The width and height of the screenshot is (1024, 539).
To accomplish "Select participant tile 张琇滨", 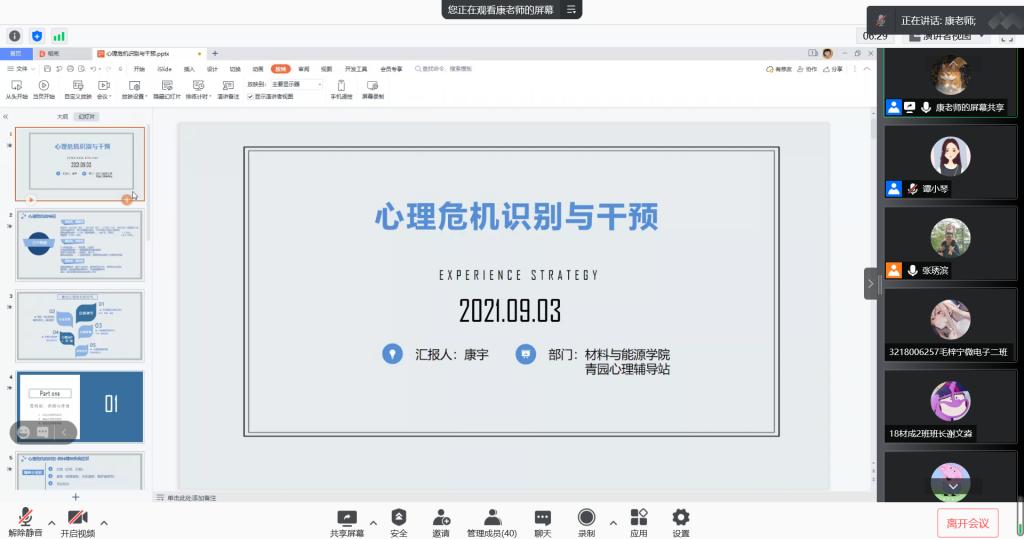I will (x=950, y=246).
